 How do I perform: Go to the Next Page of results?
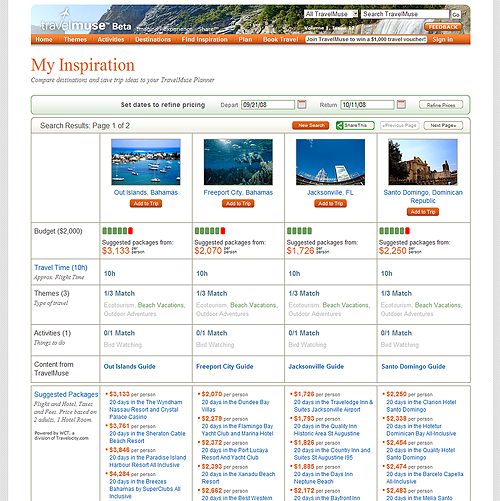(x=443, y=125)
